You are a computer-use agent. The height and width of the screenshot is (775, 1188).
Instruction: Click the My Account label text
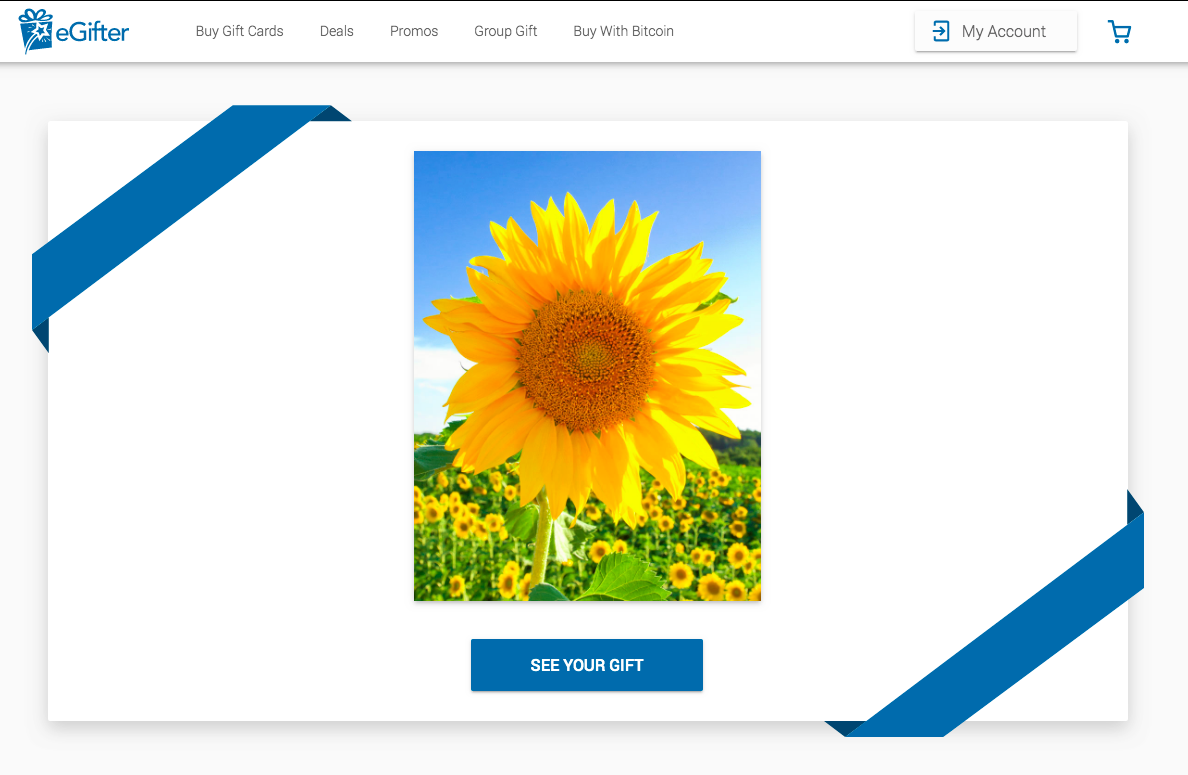tap(1003, 32)
